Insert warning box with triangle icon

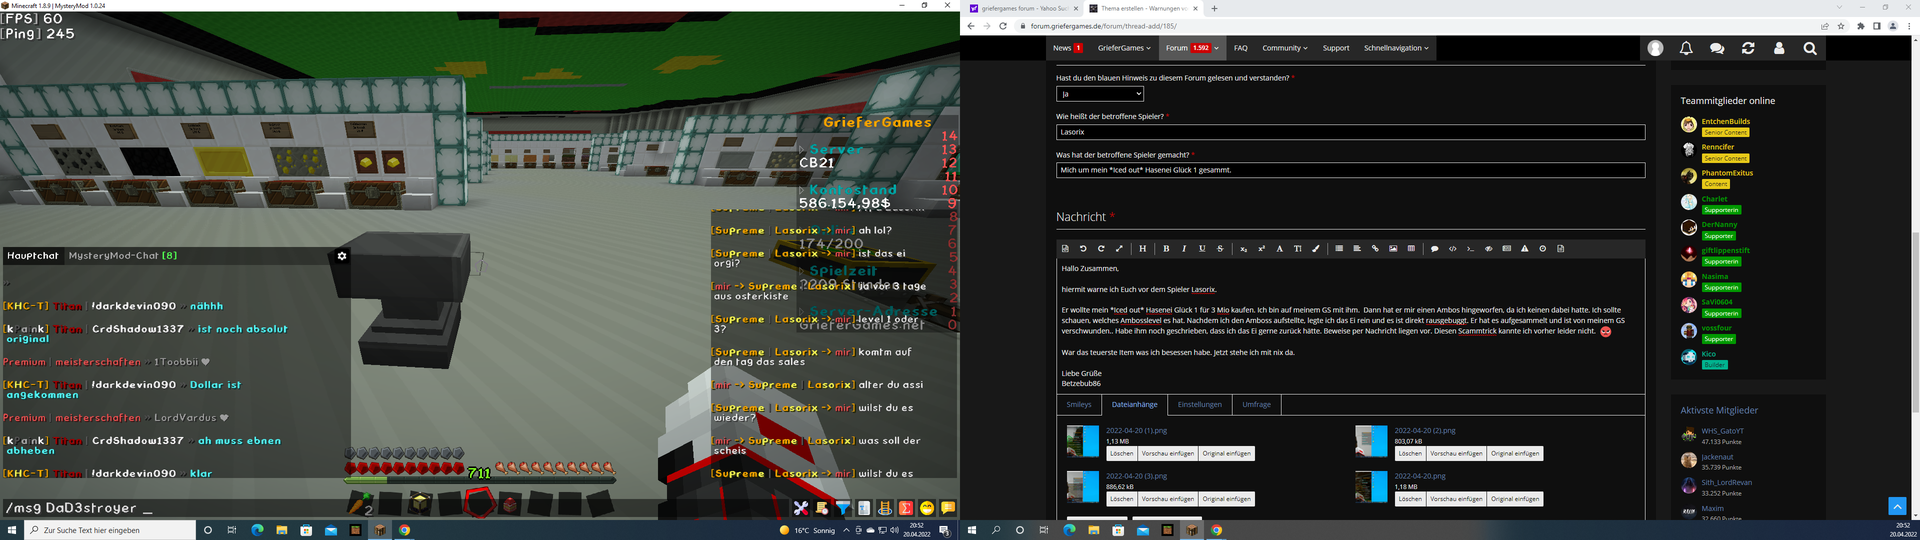tap(1525, 248)
